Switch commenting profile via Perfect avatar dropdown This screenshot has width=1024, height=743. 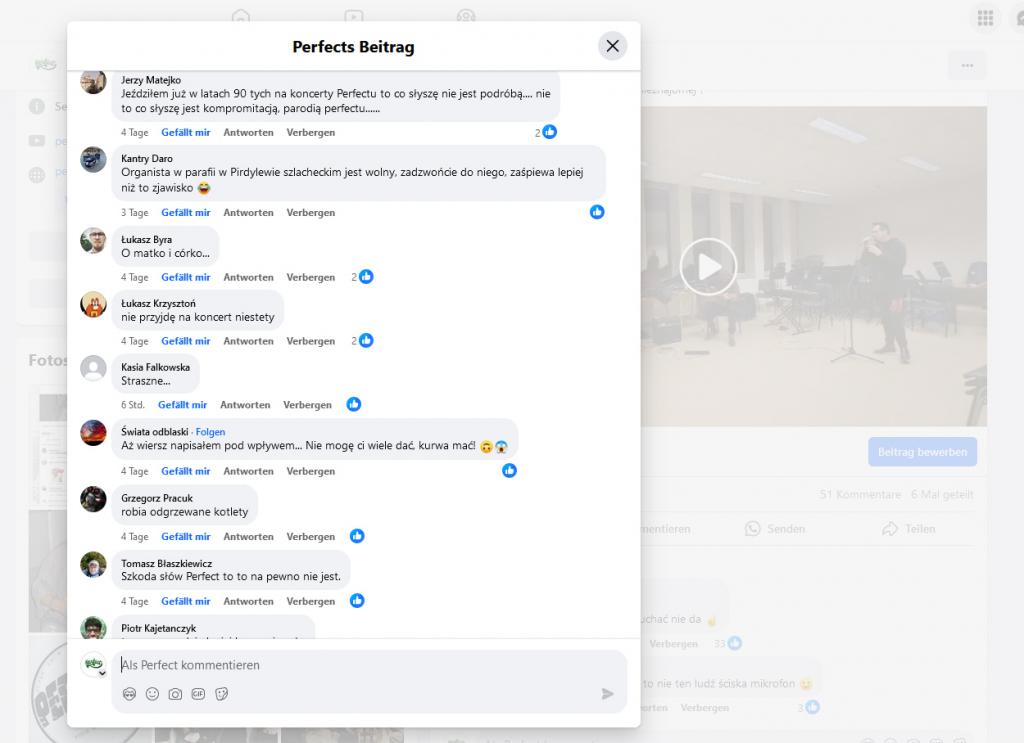pos(94,665)
